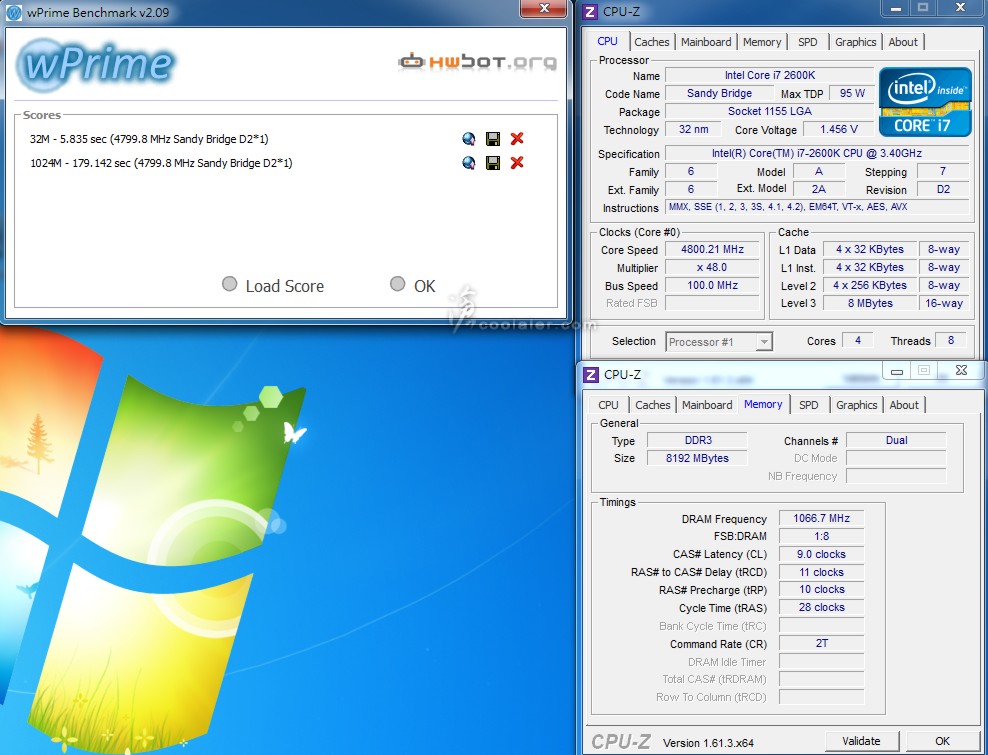
Task: Minimize the top CPU-Z window
Action: pyautogui.click(x=897, y=8)
